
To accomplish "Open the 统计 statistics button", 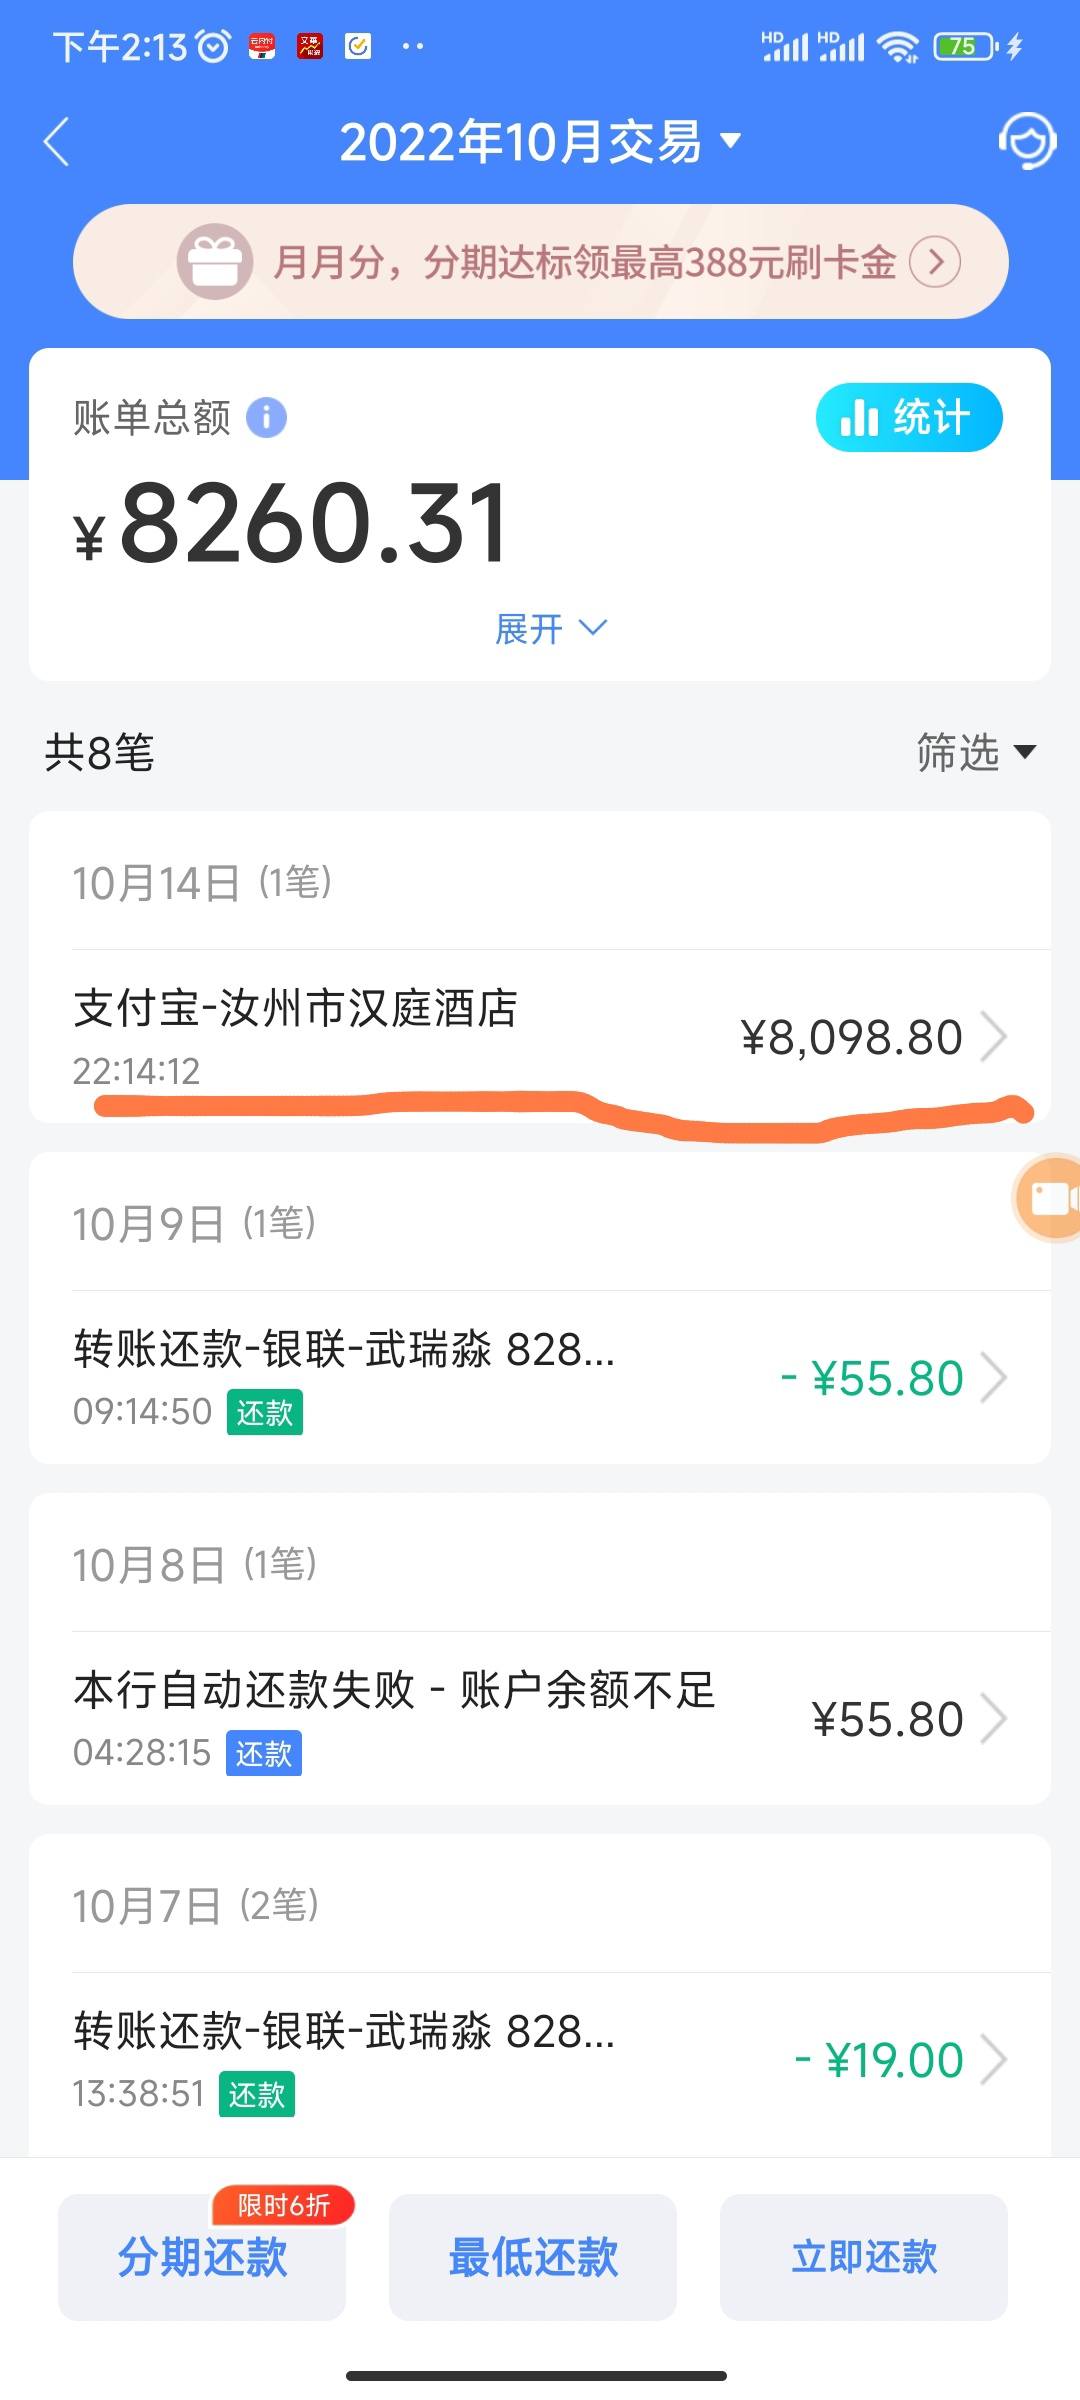I will (909, 417).
